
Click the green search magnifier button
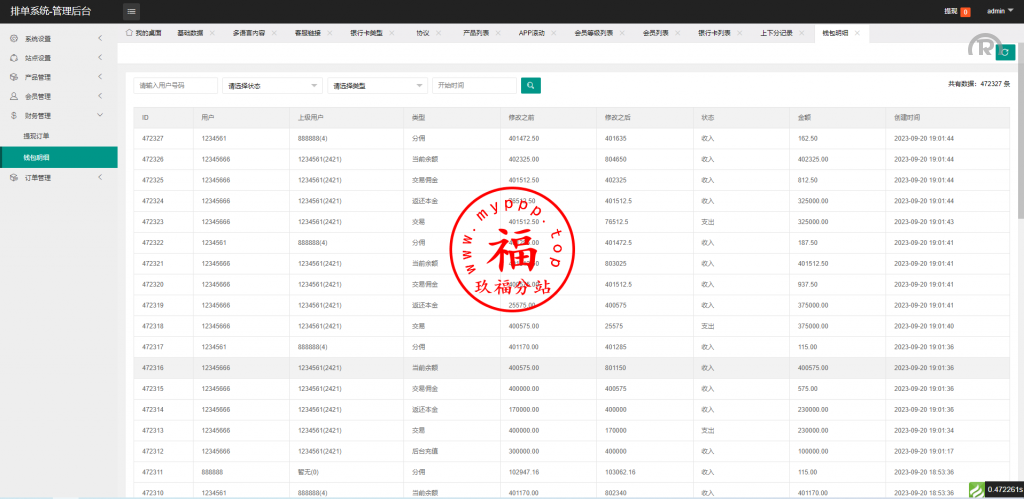click(531, 86)
